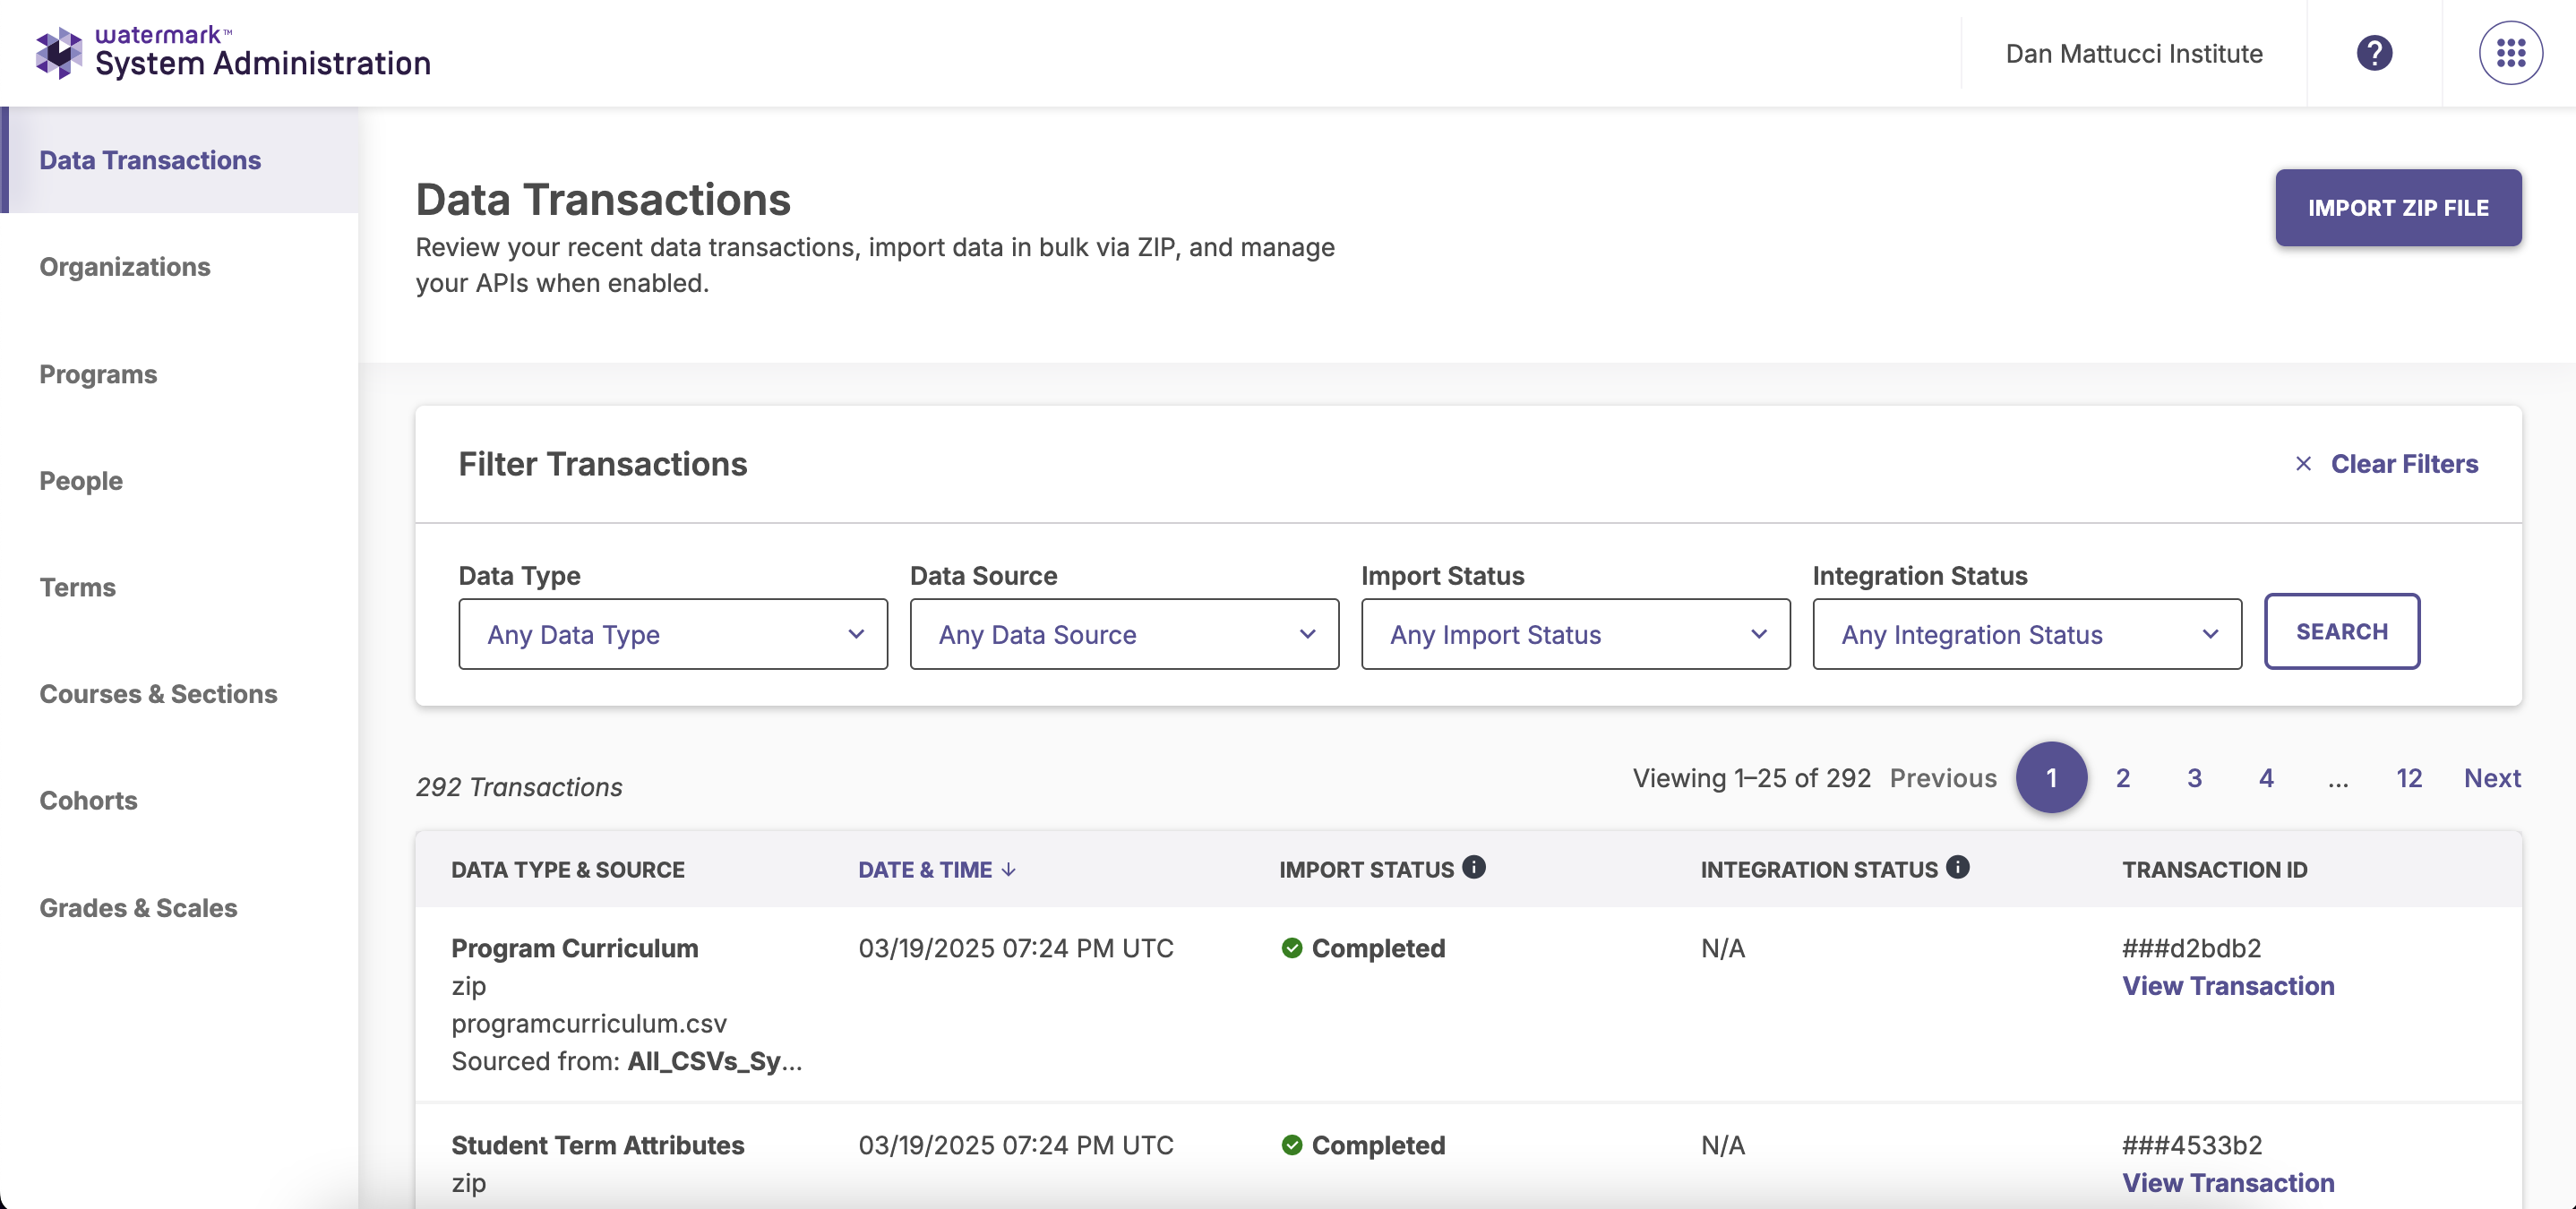Click the Integration Status column header text
Image resolution: width=2576 pixels, height=1209 pixels.
coord(1819,870)
